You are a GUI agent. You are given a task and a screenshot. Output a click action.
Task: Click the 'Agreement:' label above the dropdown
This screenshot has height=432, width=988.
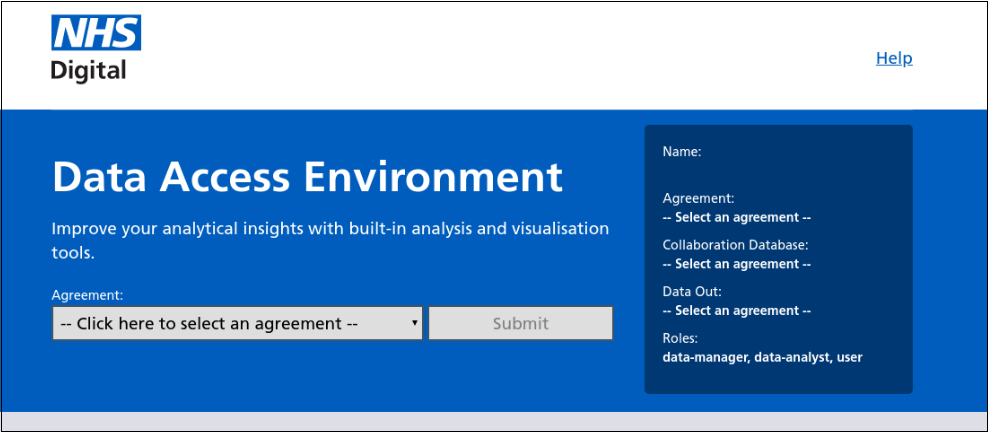pos(88,295)
